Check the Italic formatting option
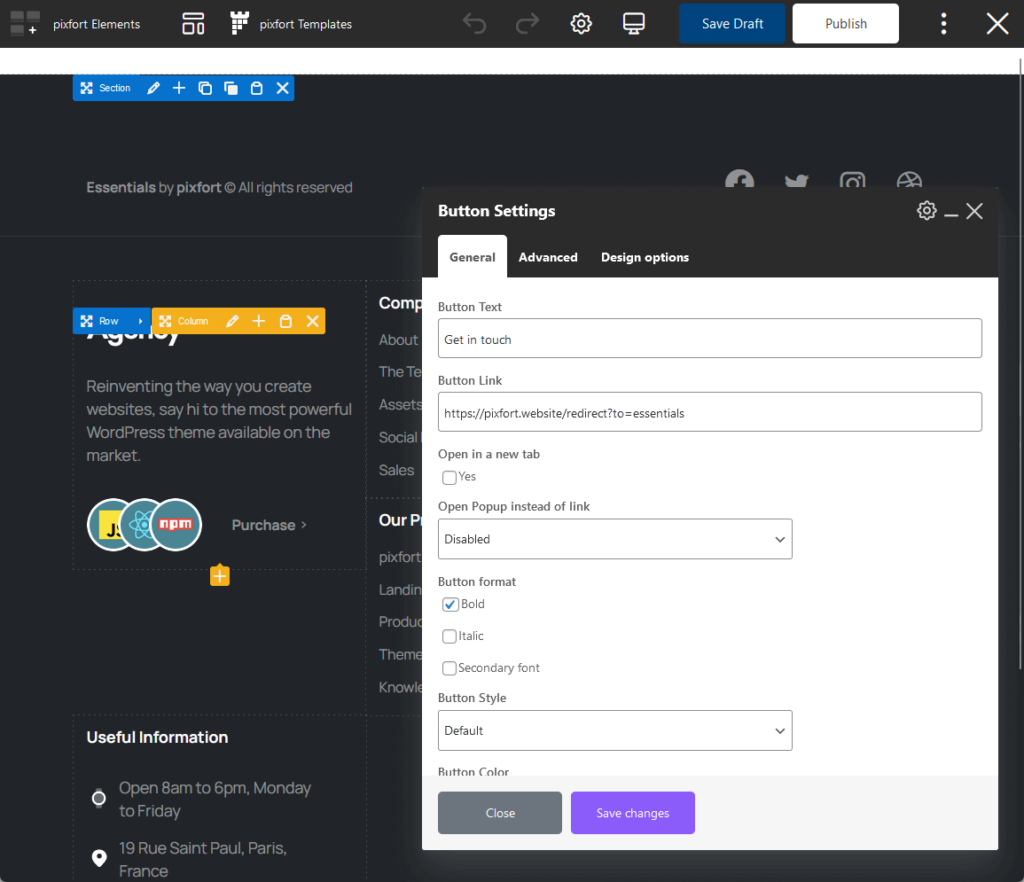 (449, 636)
